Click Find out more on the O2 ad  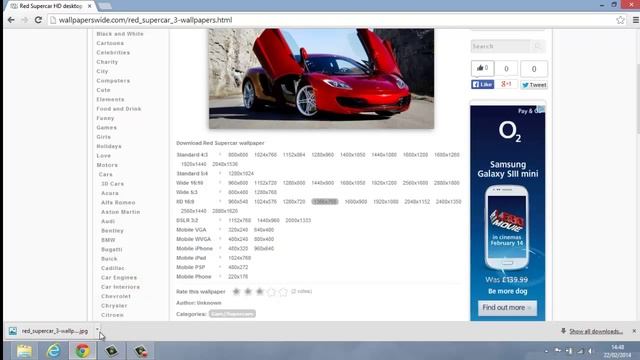point(507,308)
